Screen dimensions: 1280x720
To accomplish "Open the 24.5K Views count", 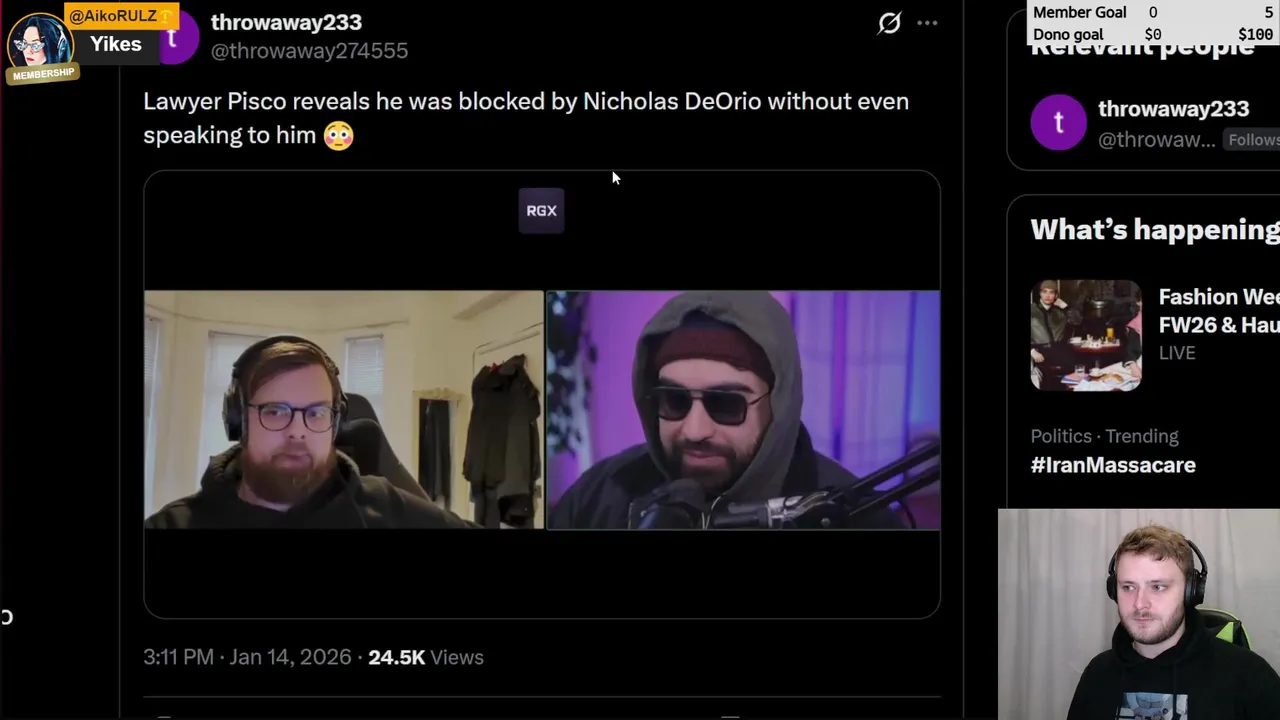I will (x=426, y=657).
